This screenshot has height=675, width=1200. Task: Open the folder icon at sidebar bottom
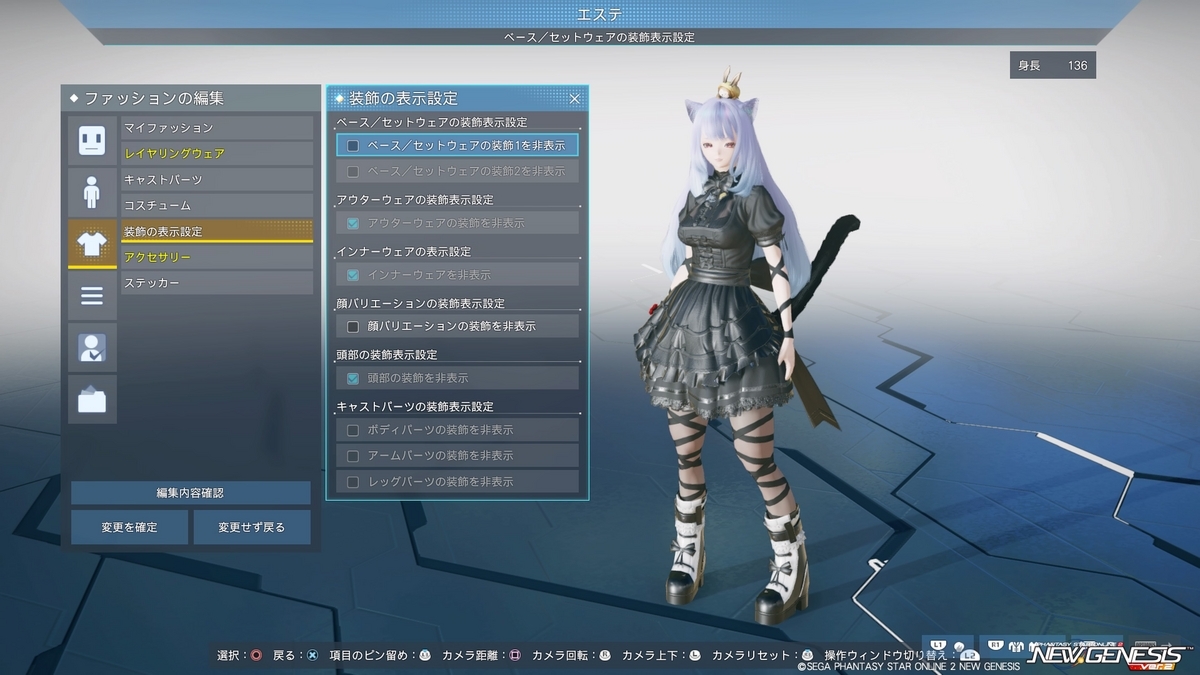click(x=92, y=399)
